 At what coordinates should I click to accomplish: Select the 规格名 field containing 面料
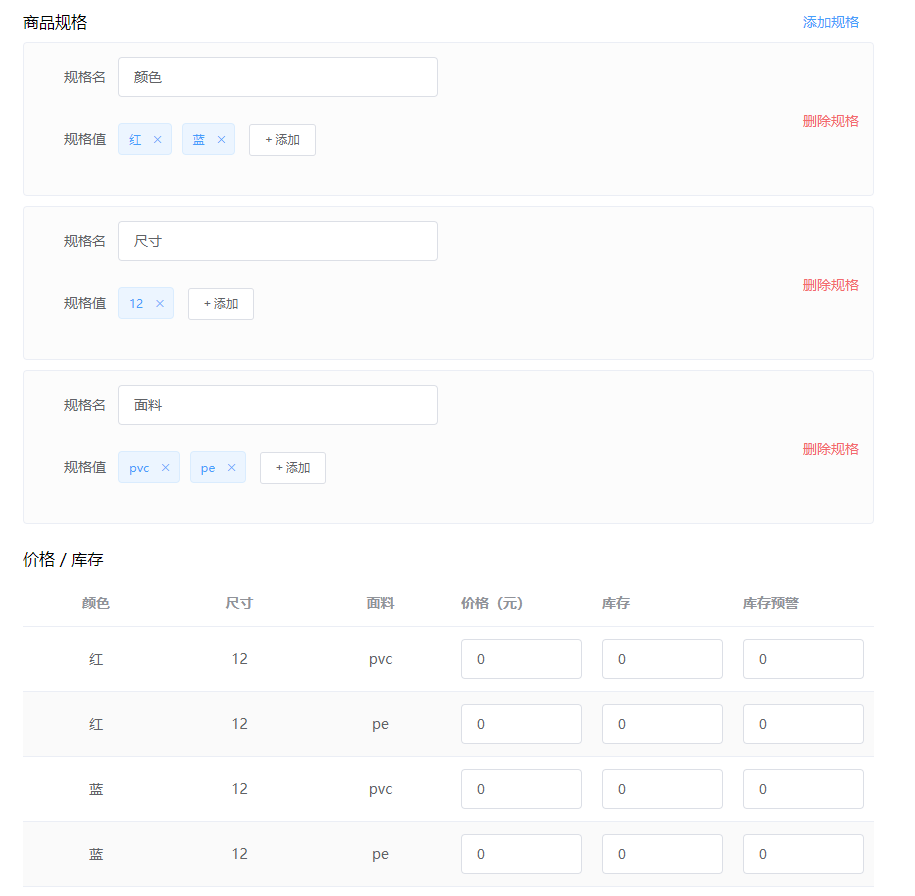tap(277, 405)
